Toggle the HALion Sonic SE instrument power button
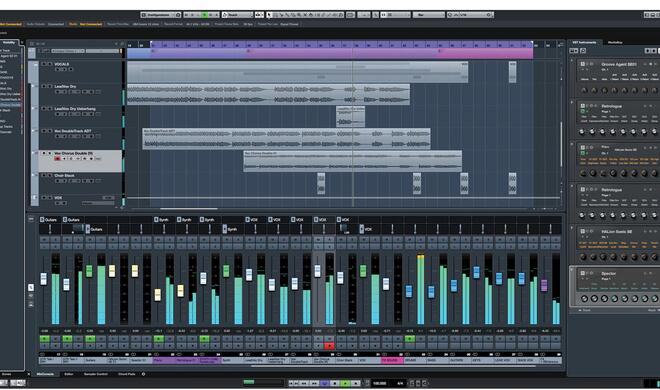Image resolution: width=660 pixels, height=390 pixels. (x=583, y=231)
